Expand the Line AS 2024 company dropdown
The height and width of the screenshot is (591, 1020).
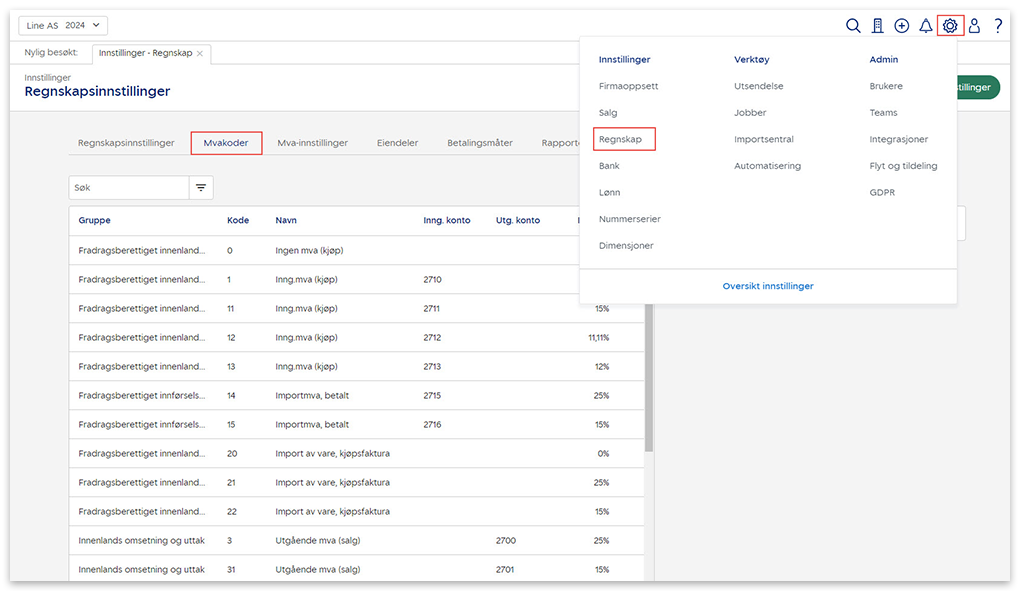click(x=62, y=26)
